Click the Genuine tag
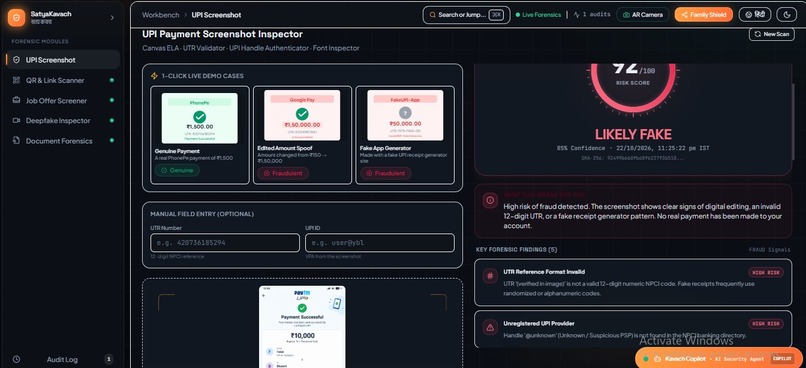 (177, 171)
